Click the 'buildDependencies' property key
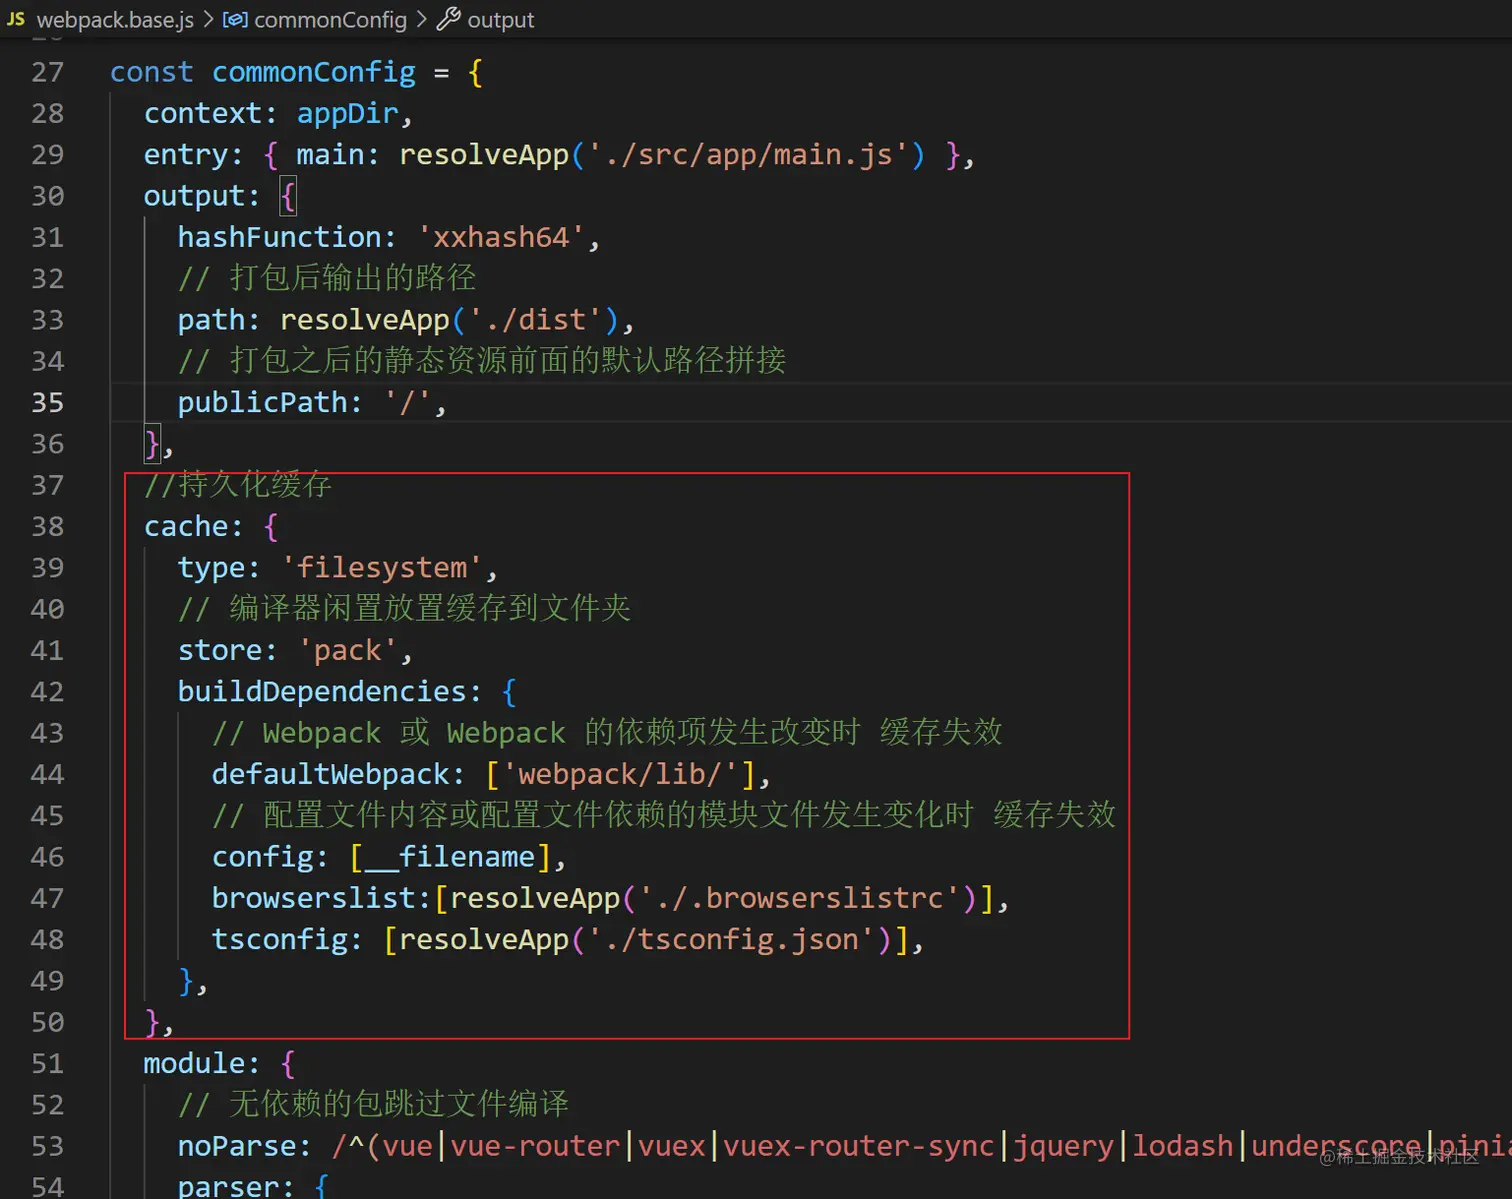 (322, 691)
